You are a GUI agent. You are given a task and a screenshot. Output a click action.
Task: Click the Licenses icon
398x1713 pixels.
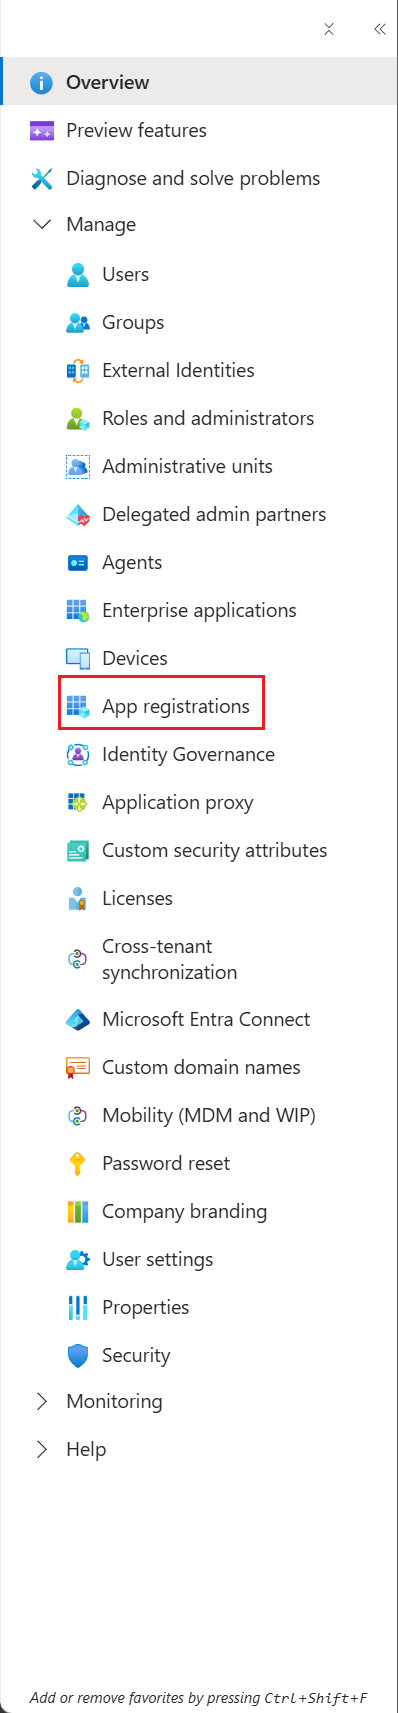click(78, 898)
